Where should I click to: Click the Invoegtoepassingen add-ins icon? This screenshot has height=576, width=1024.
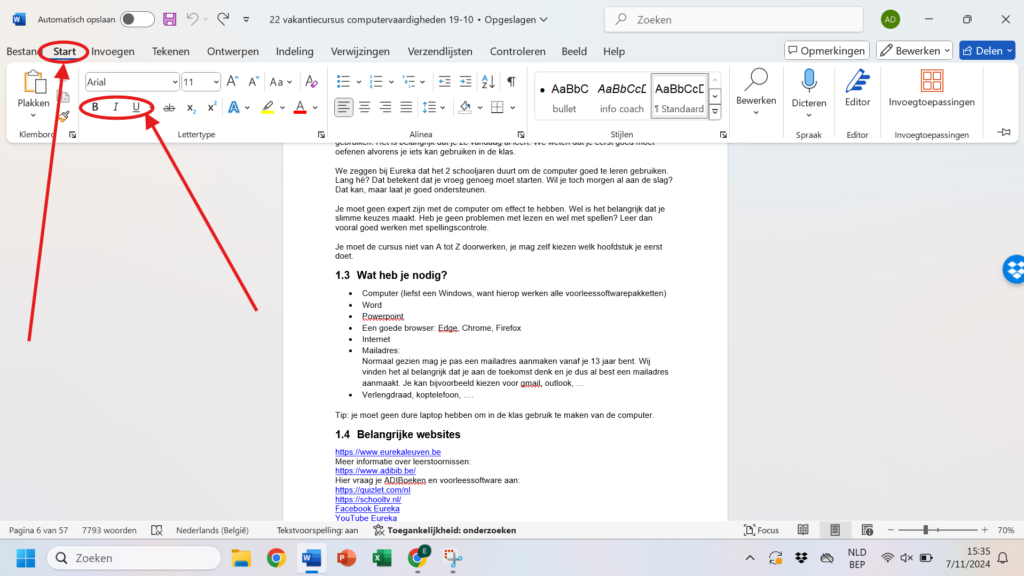pos(932,82)
